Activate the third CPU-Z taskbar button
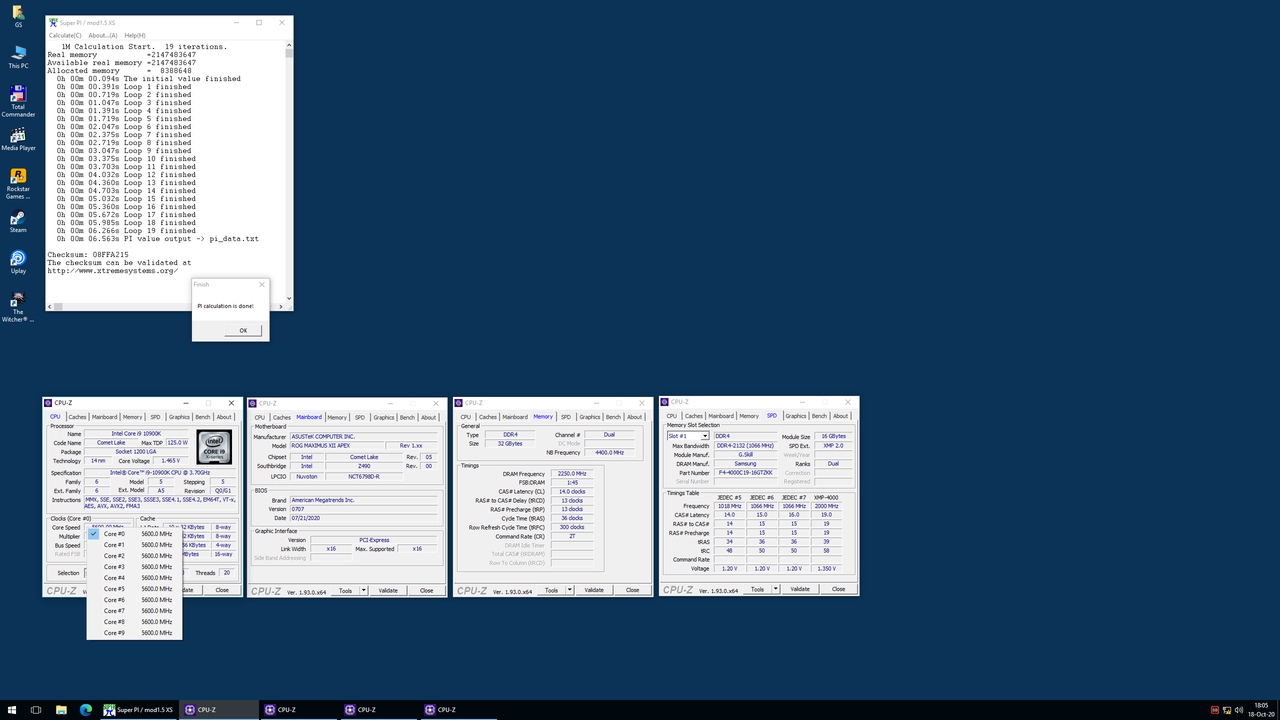The image size is (1280, 720). click(x=379, y=710)
